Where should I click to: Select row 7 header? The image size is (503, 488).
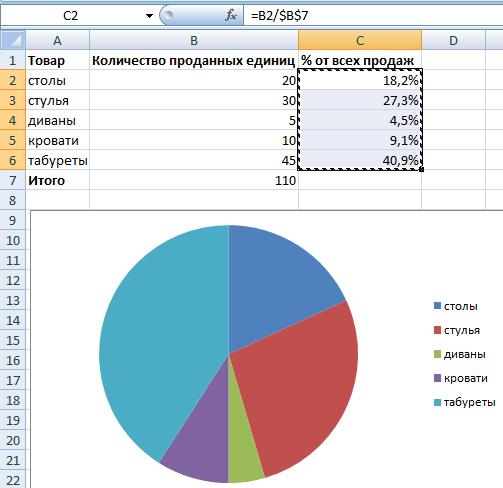[x=13, y=180]
